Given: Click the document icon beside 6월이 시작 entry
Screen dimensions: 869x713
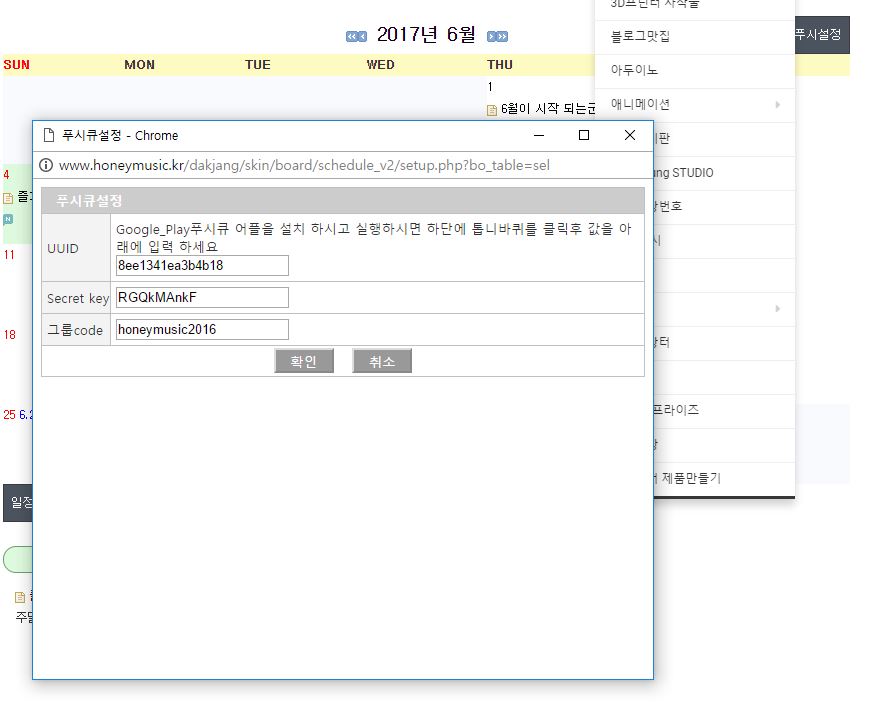Looking at the screenshot, I should pyautogui.click(x=494, y=110).
